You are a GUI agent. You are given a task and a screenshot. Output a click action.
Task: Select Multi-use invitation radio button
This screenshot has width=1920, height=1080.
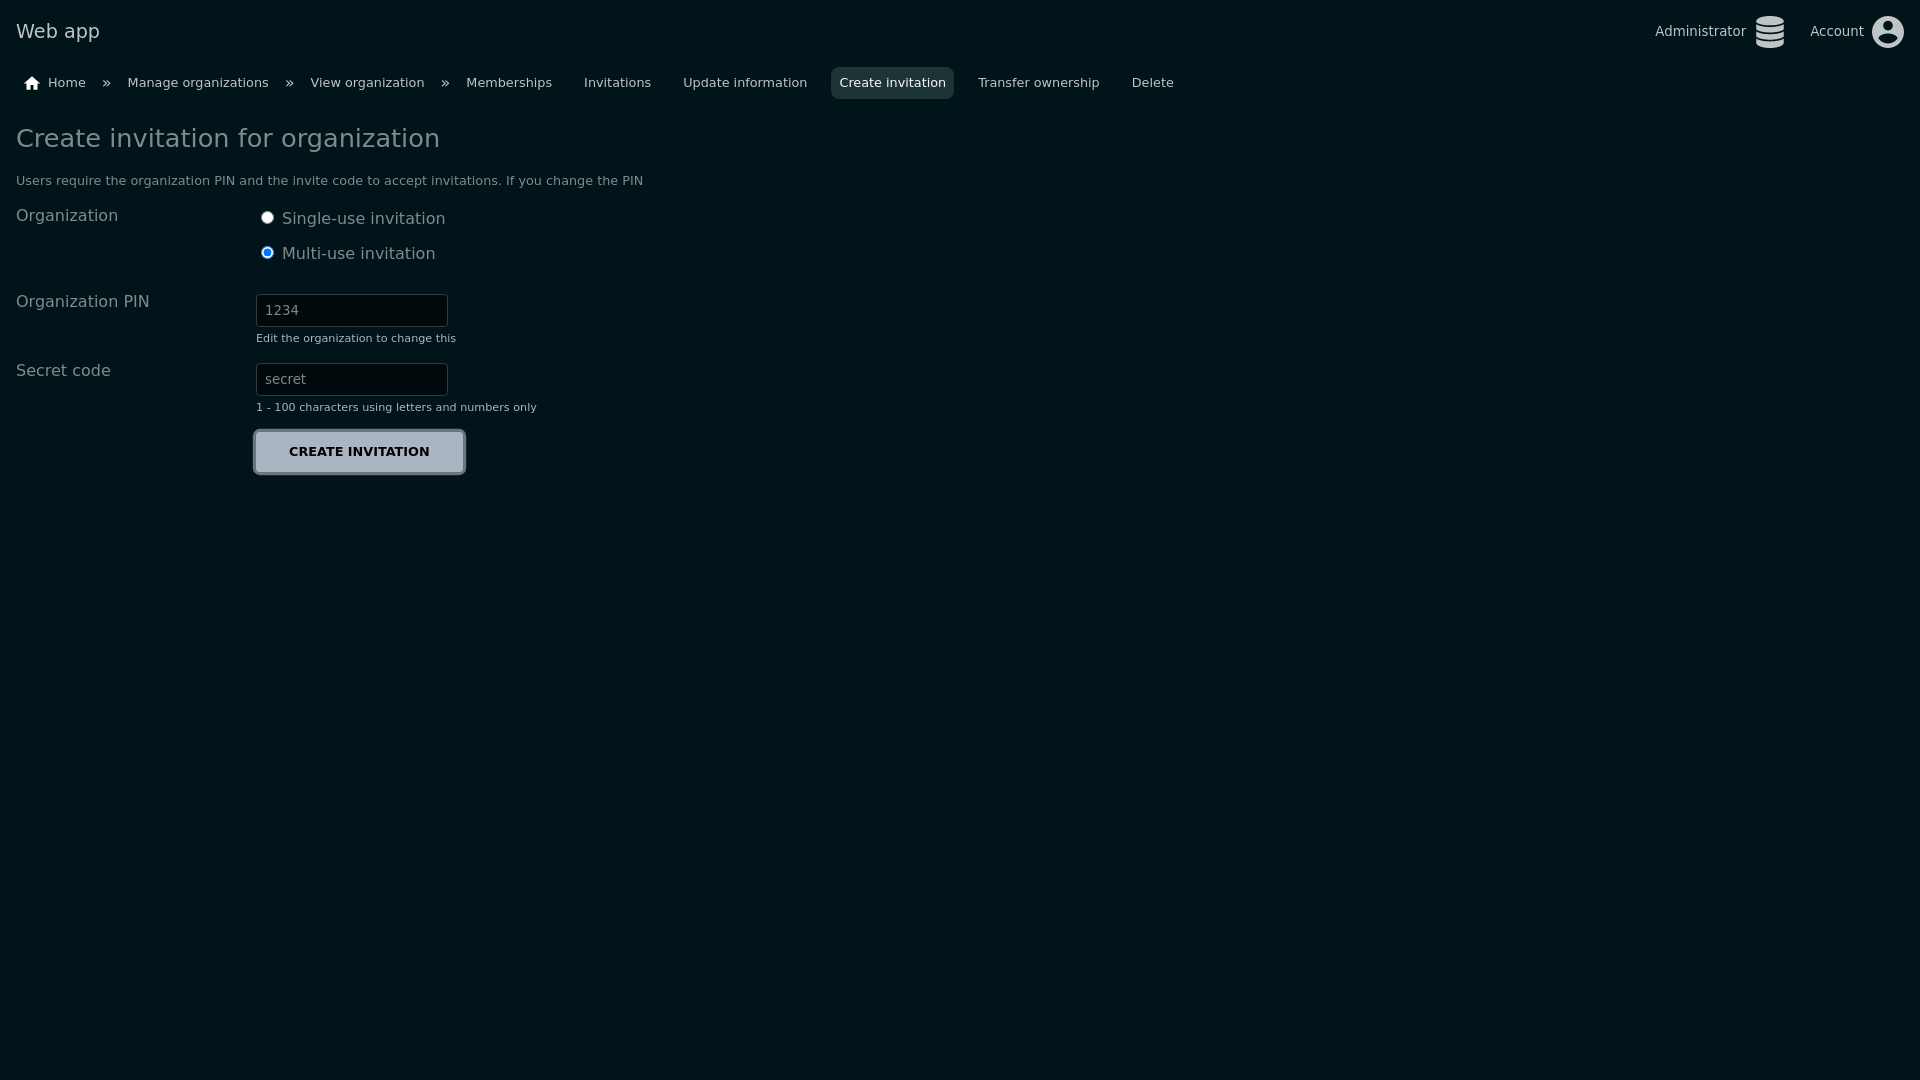[267, 253]
